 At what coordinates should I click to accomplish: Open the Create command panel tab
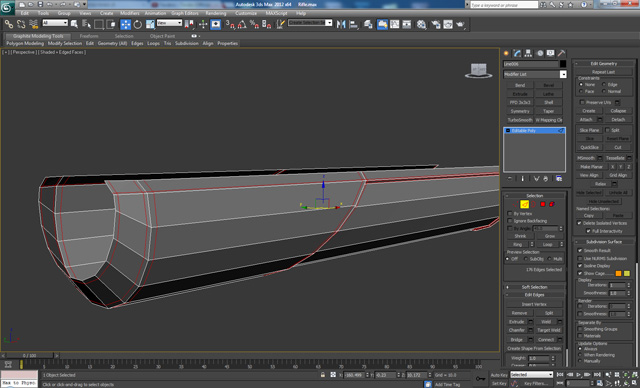507,53
